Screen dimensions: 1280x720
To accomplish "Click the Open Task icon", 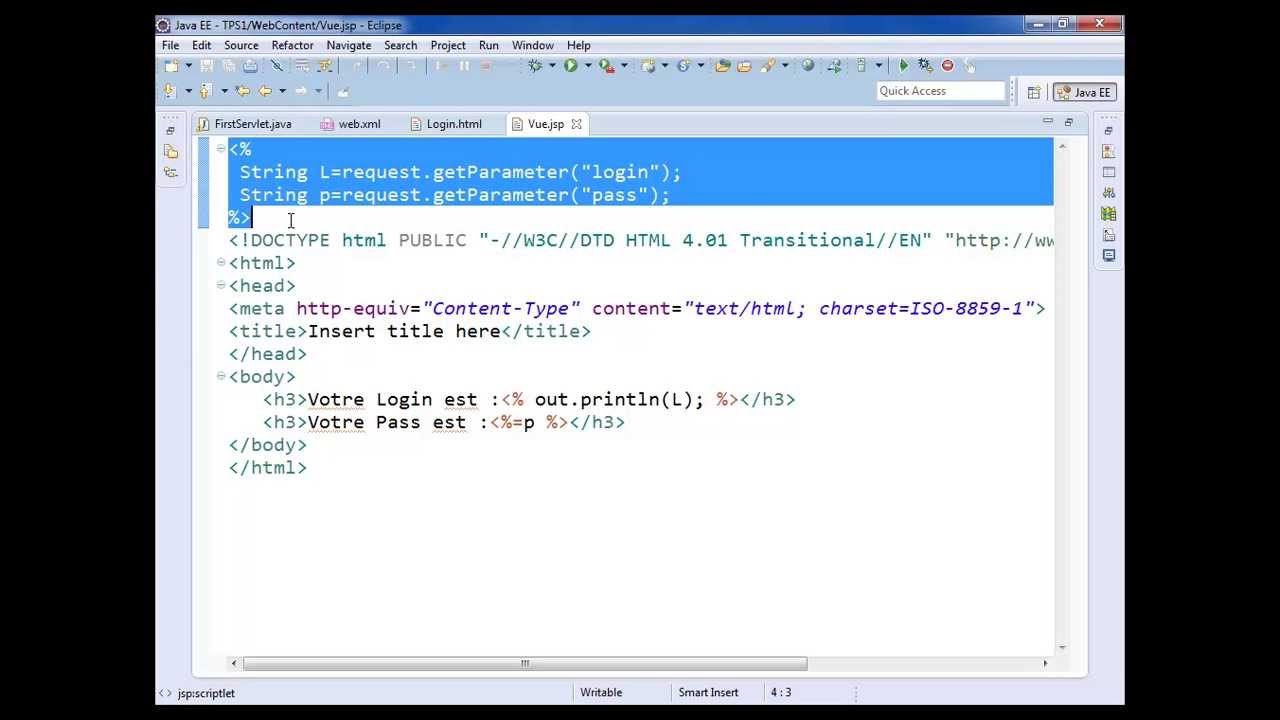I will coord(744,66).
